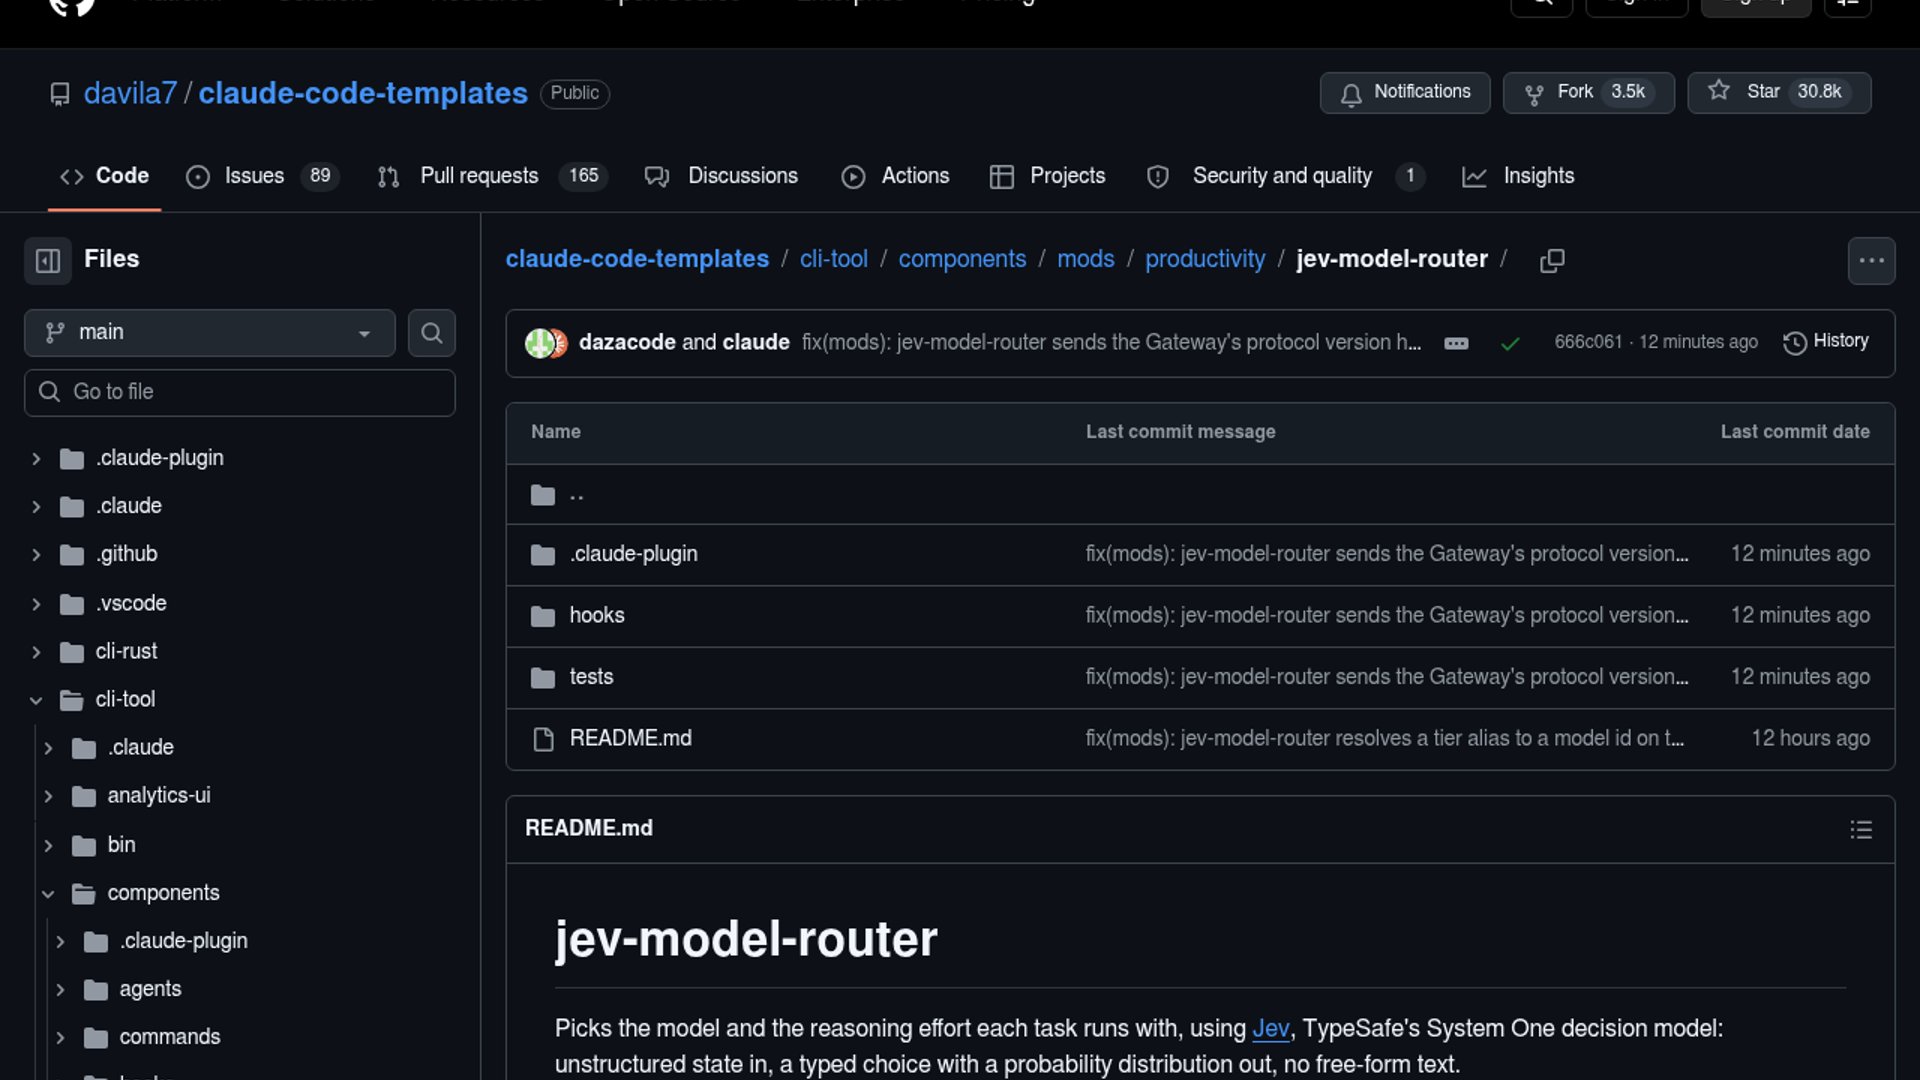Screen dimensions: 1920x1080
Task: Click the search files magnifier button
Action: tap(431, 333)
